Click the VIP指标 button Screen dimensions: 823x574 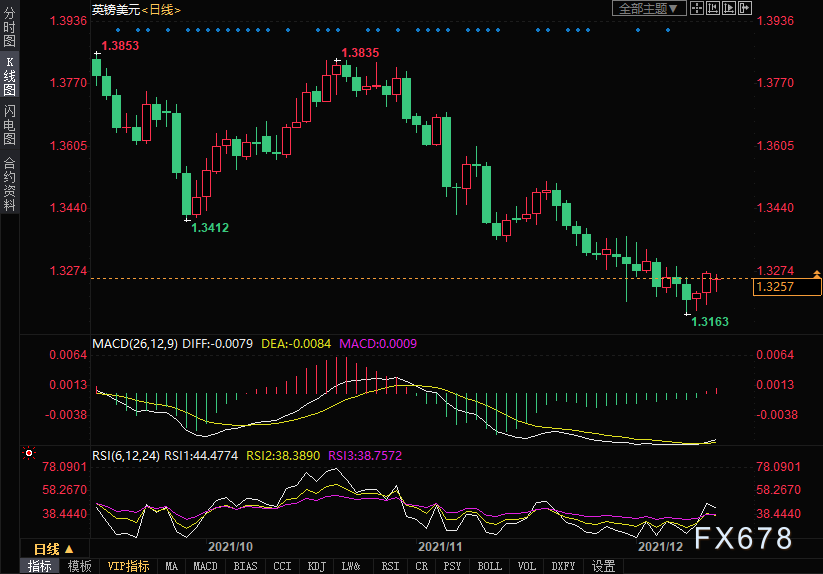[x=129, y=566]
